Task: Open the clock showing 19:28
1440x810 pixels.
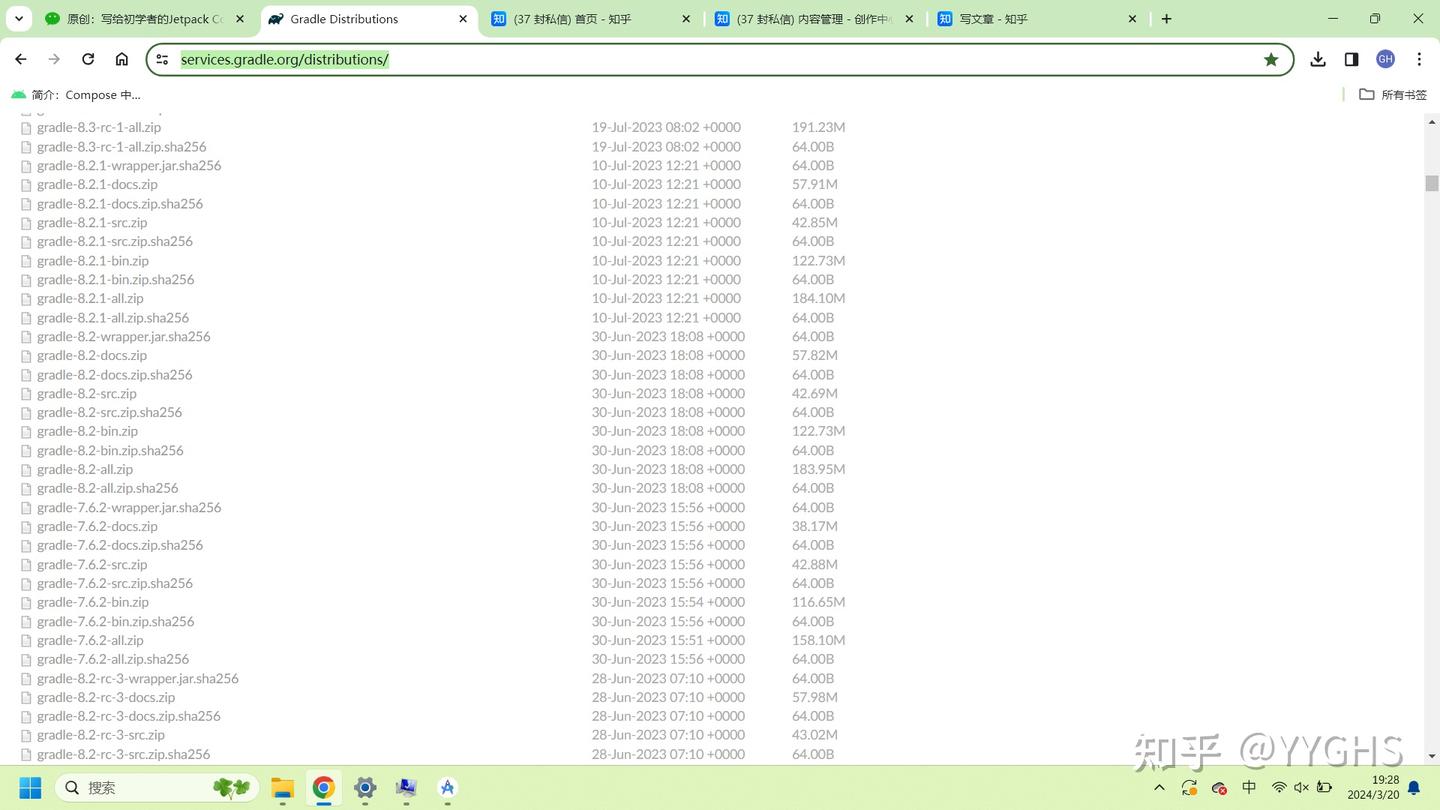Action: [x=1373, y=788]
